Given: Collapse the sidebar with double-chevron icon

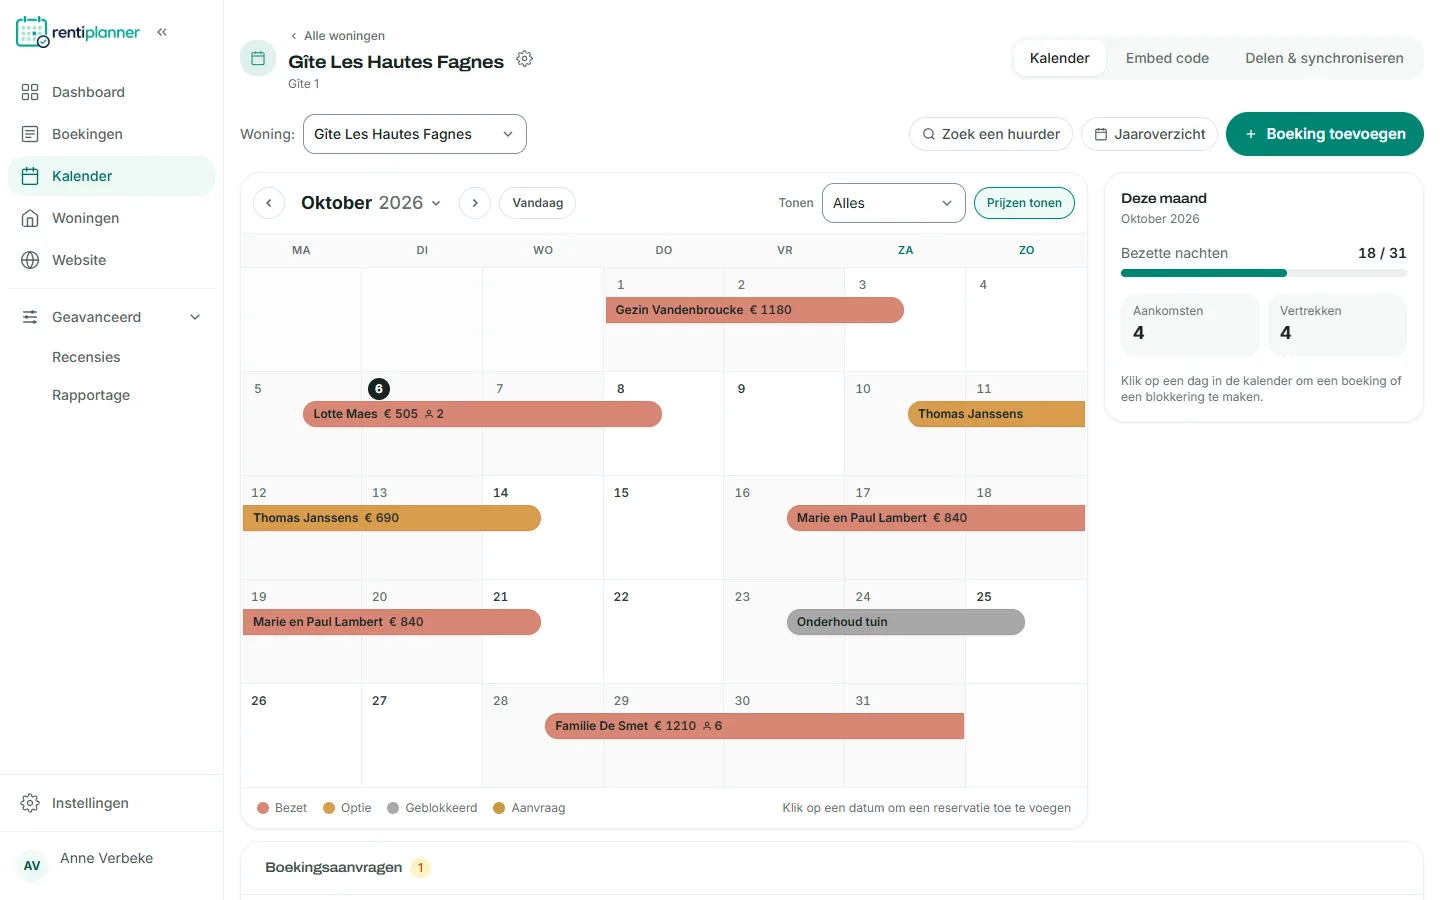Looking at the screenshot, I should tap(162, 32).
